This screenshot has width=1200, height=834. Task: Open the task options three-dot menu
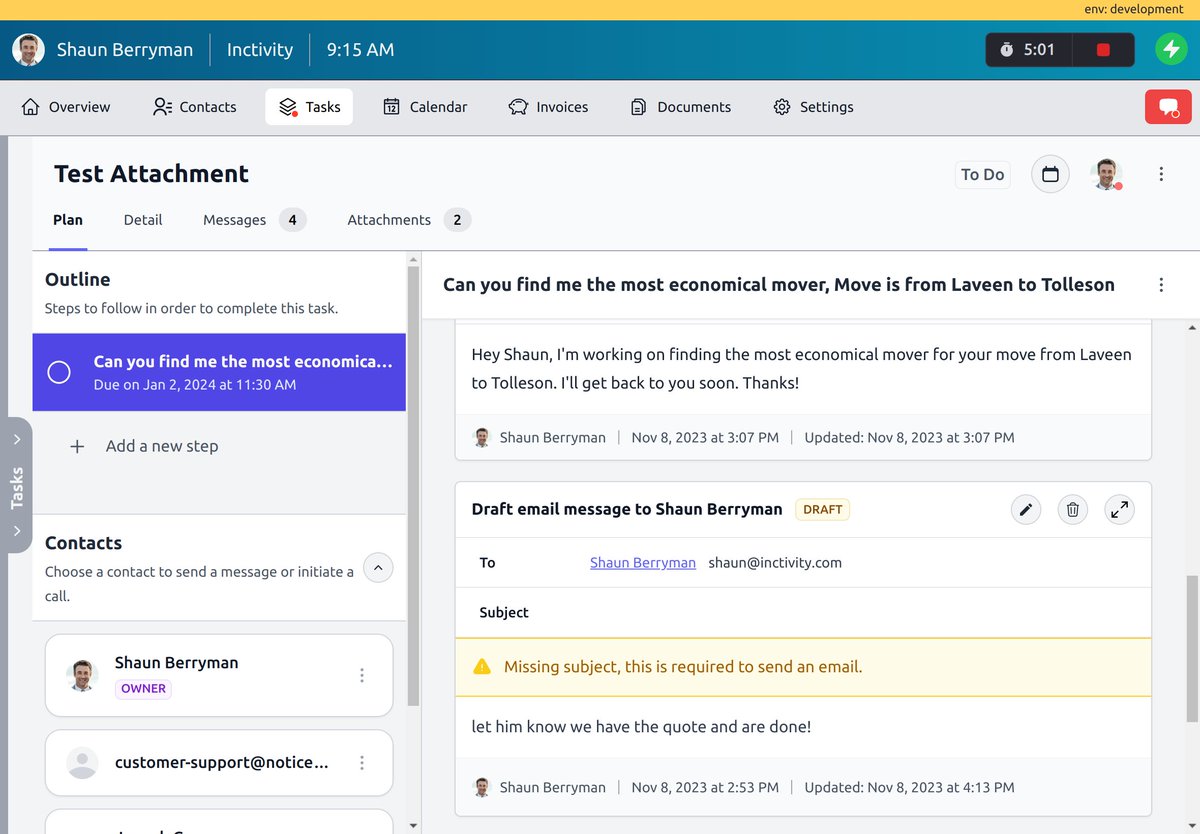(1161, 174)
